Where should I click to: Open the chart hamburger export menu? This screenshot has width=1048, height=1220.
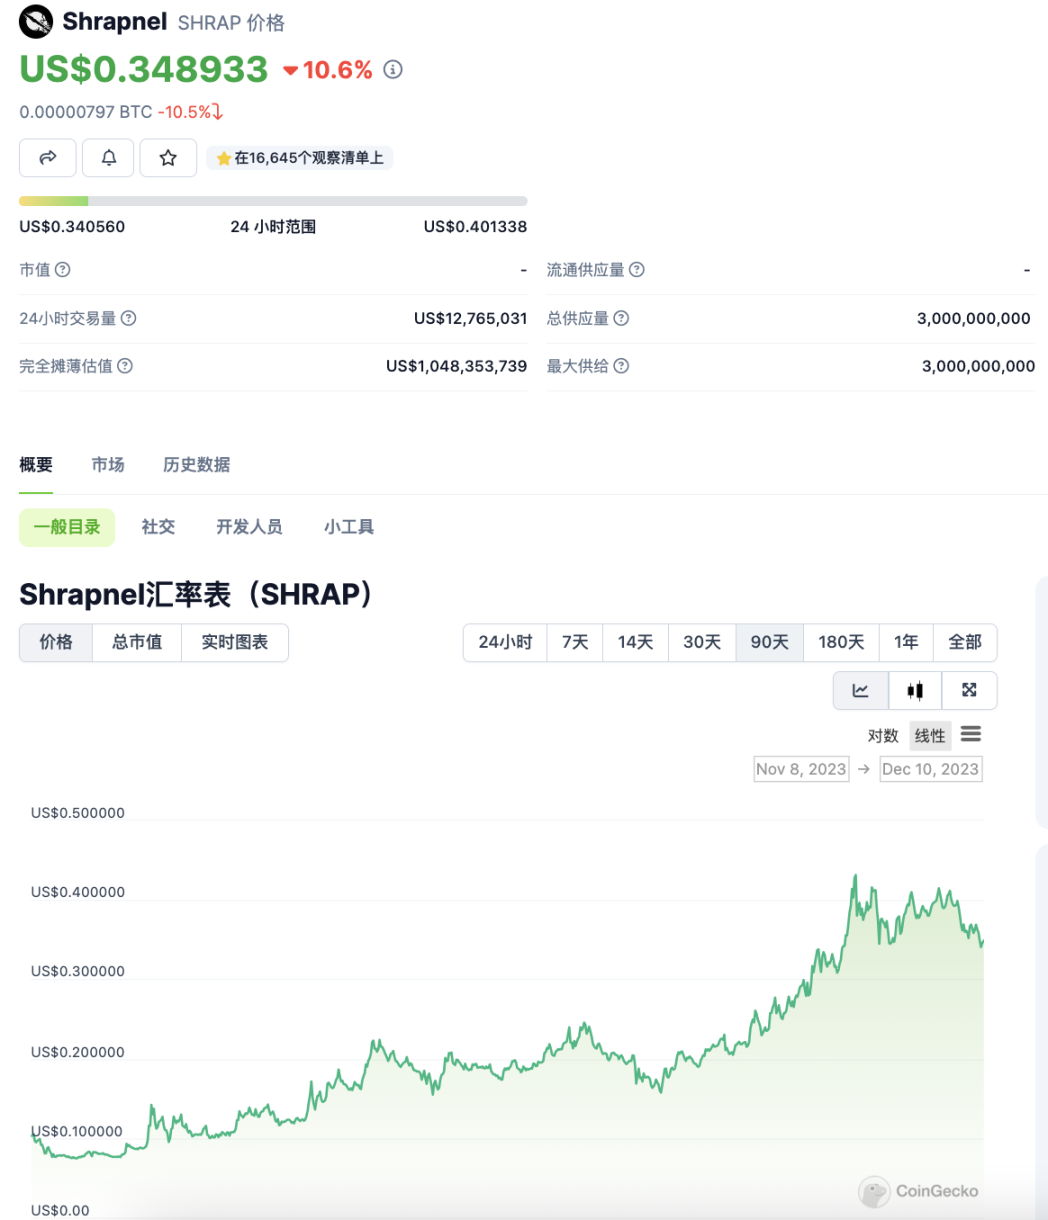coord(970,735)
